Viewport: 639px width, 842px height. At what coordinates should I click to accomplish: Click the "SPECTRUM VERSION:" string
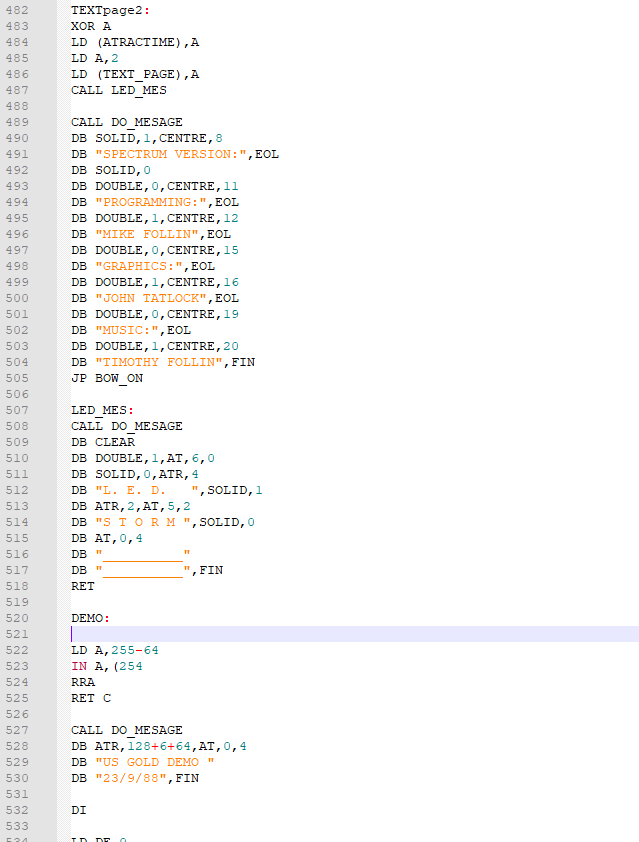tap(171, 154)
